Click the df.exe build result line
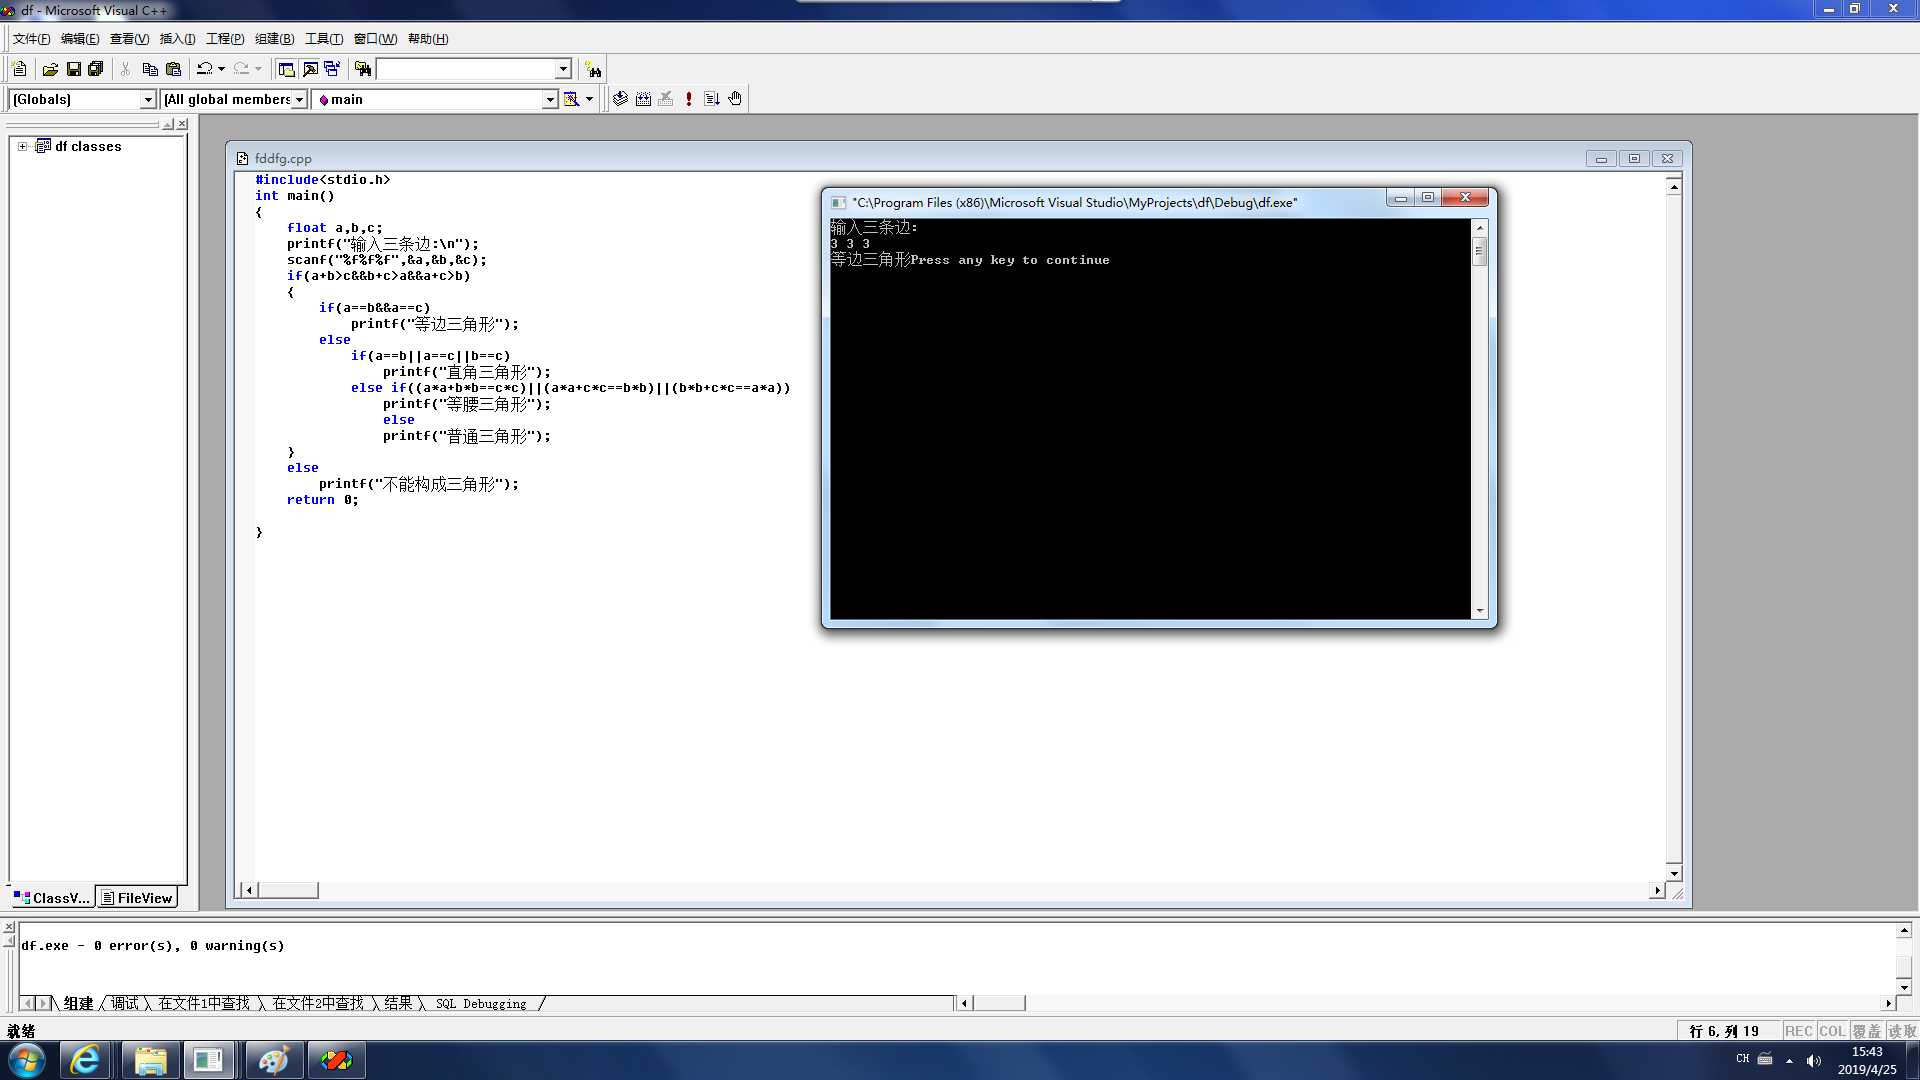 153,945
